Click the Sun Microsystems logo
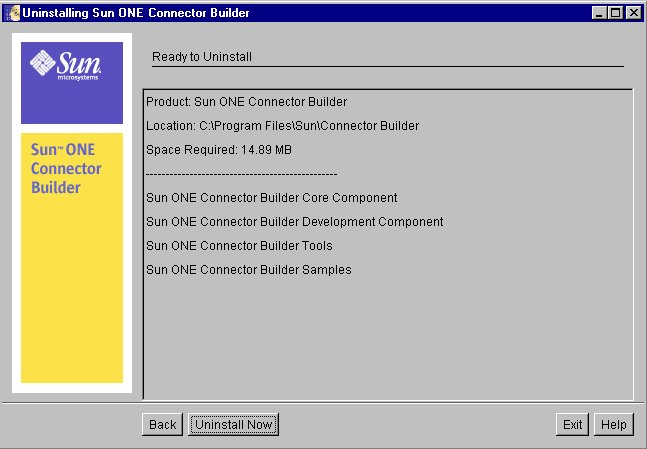 point(66,65)
